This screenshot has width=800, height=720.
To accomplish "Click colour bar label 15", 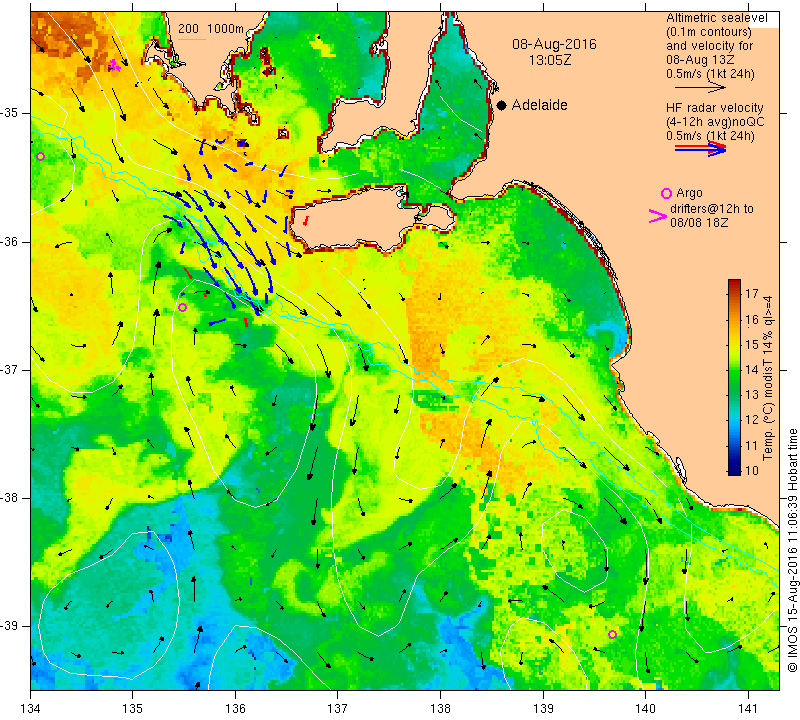I will point(752,345).
